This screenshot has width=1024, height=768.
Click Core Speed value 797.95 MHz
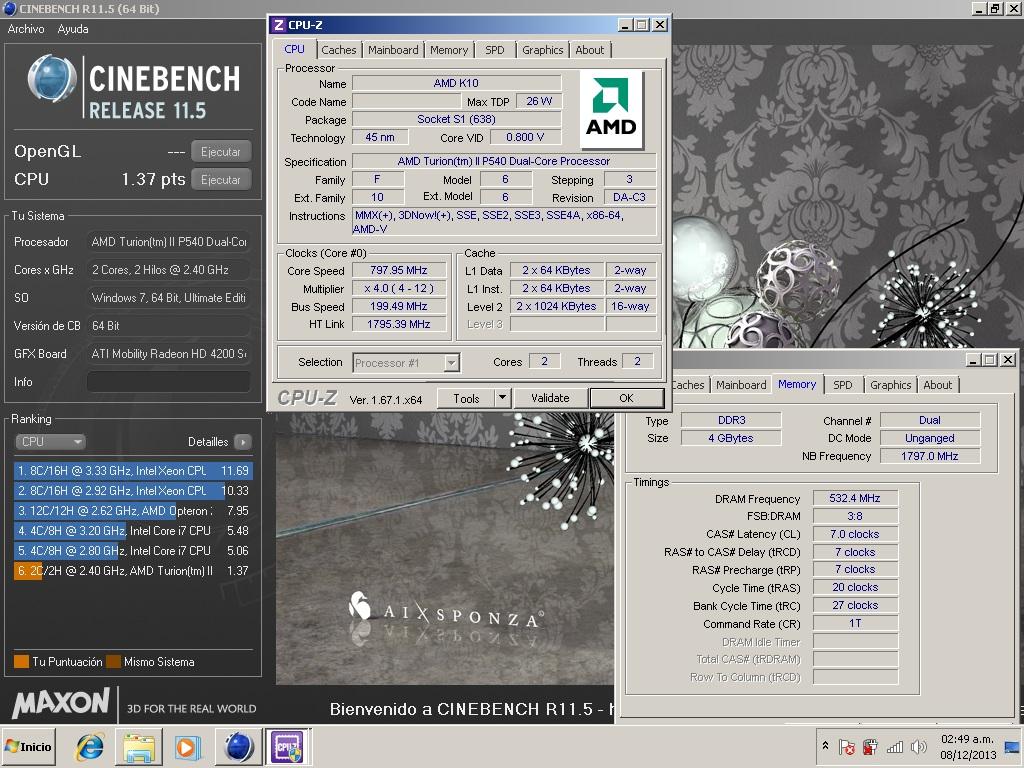(x=398, y=270)
